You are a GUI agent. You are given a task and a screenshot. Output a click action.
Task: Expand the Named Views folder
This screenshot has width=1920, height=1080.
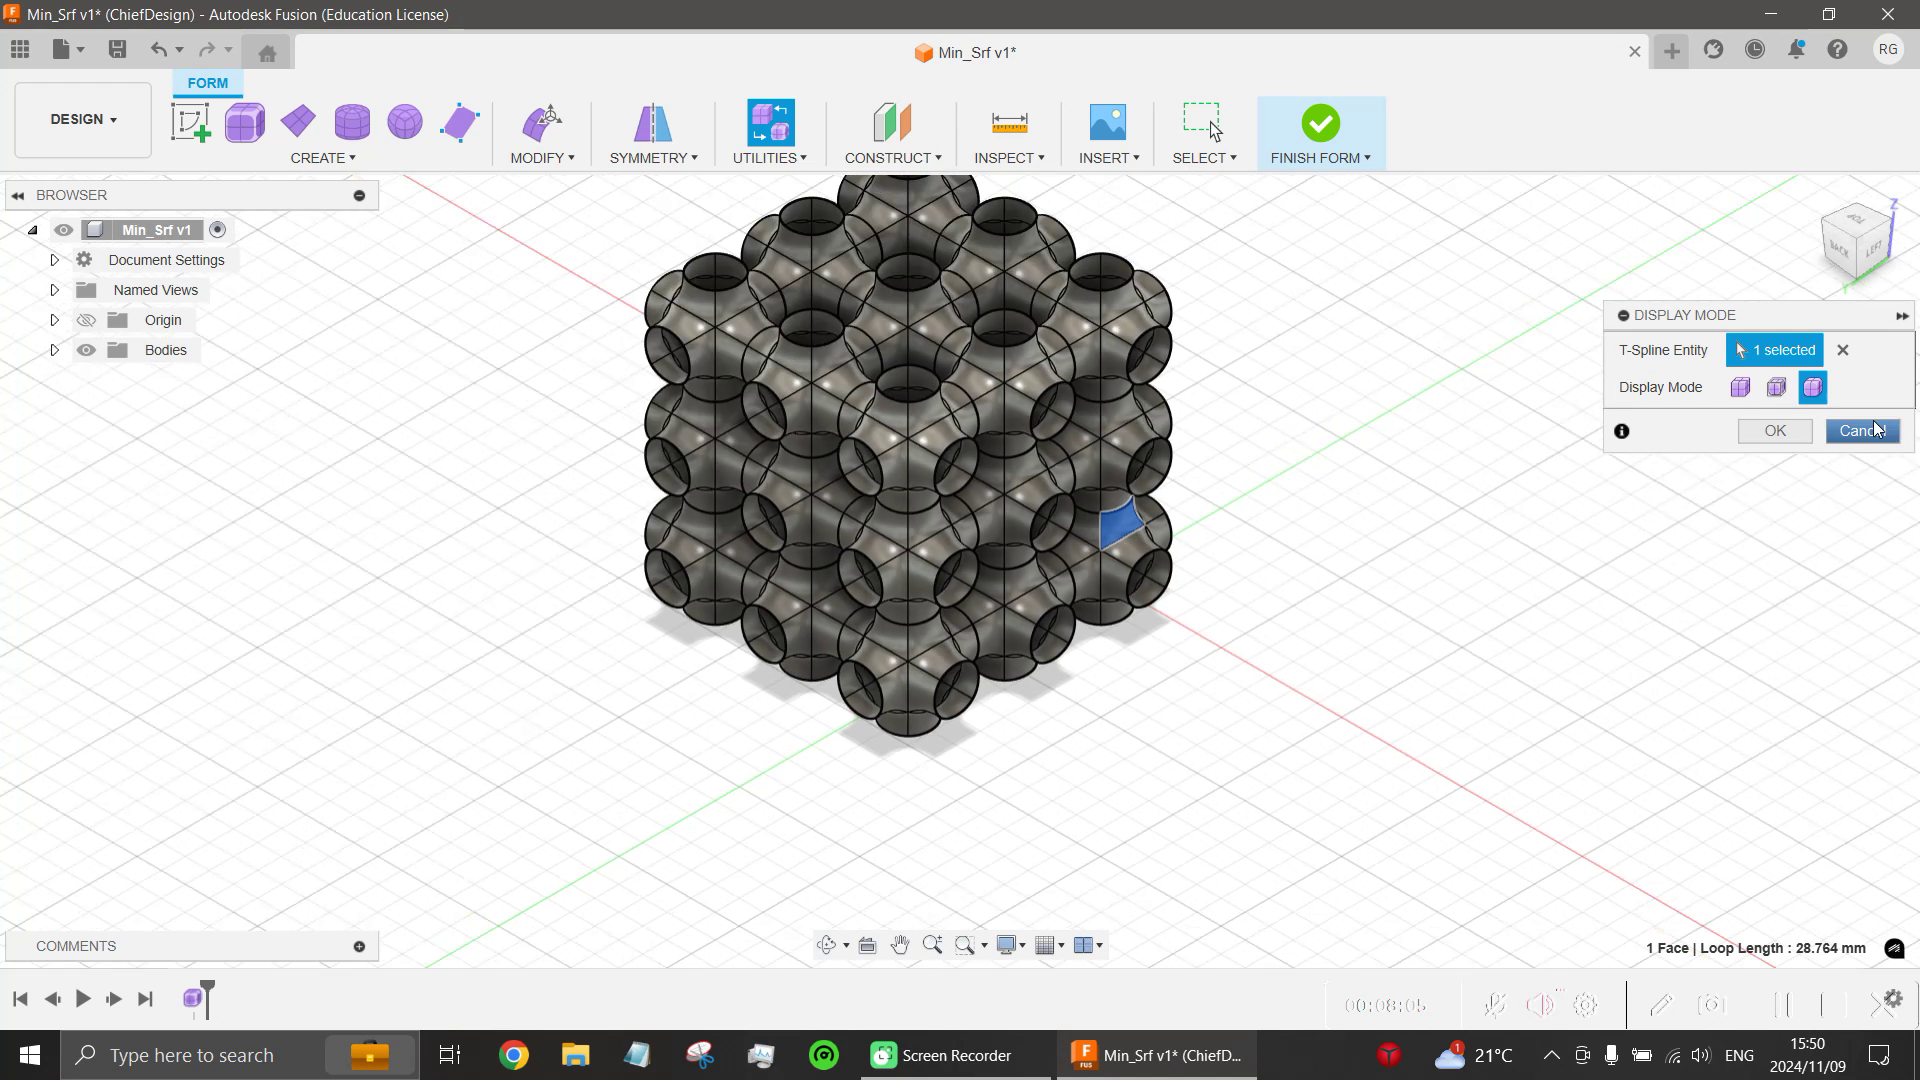[x=54, y=289]
